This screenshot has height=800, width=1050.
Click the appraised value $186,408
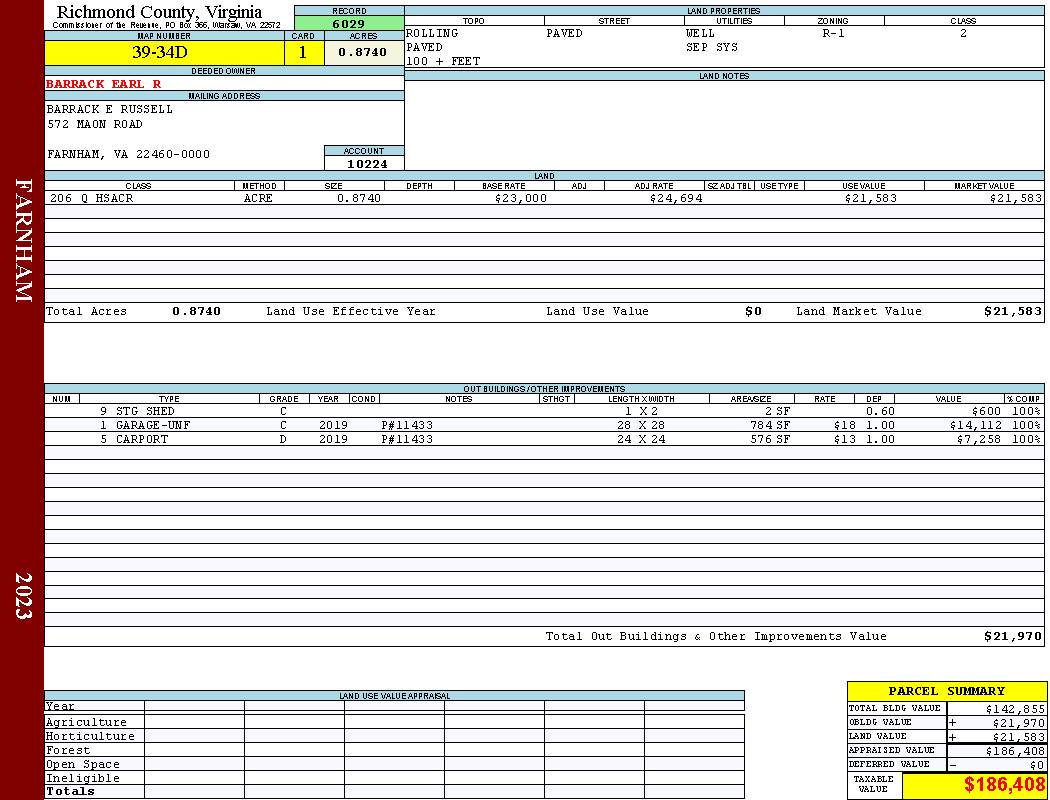pyautogui.click(x=1015, y=752)
